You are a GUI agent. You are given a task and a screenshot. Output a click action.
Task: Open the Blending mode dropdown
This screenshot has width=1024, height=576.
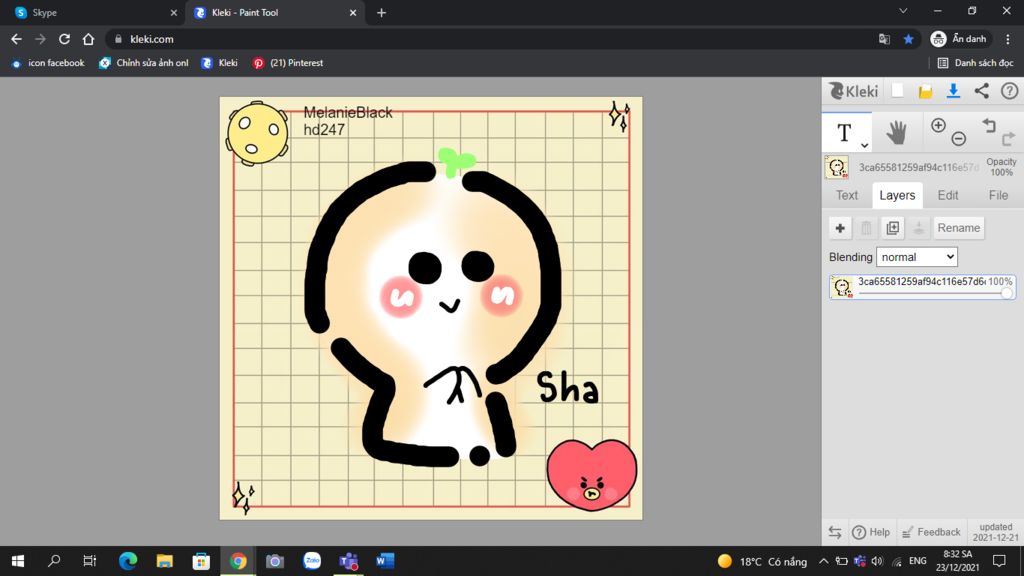pyautogui.click(x=916, y=257)
